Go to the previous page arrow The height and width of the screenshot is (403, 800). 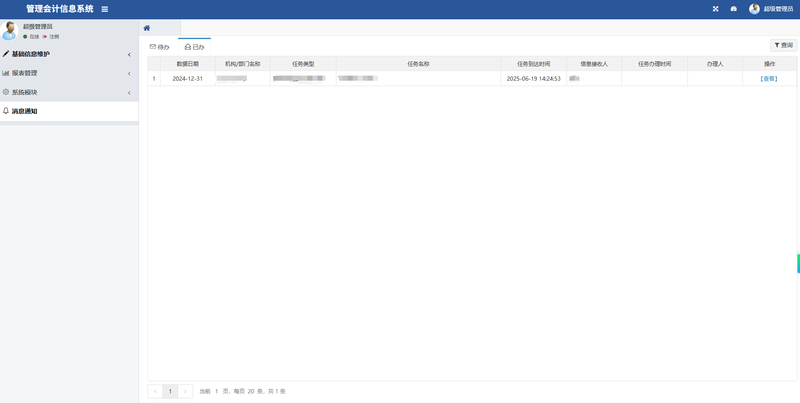click(155, 391)
